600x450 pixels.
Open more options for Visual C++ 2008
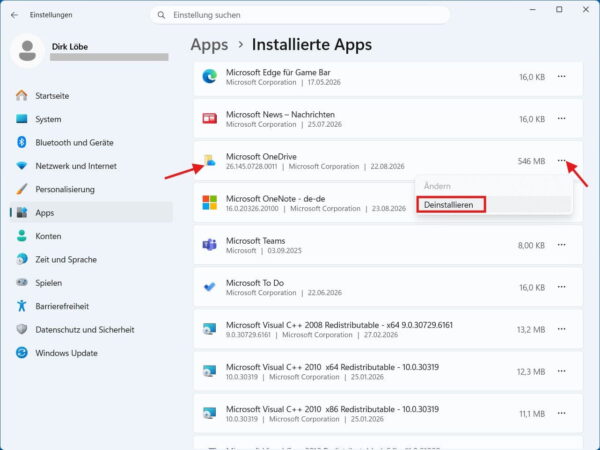561,329
